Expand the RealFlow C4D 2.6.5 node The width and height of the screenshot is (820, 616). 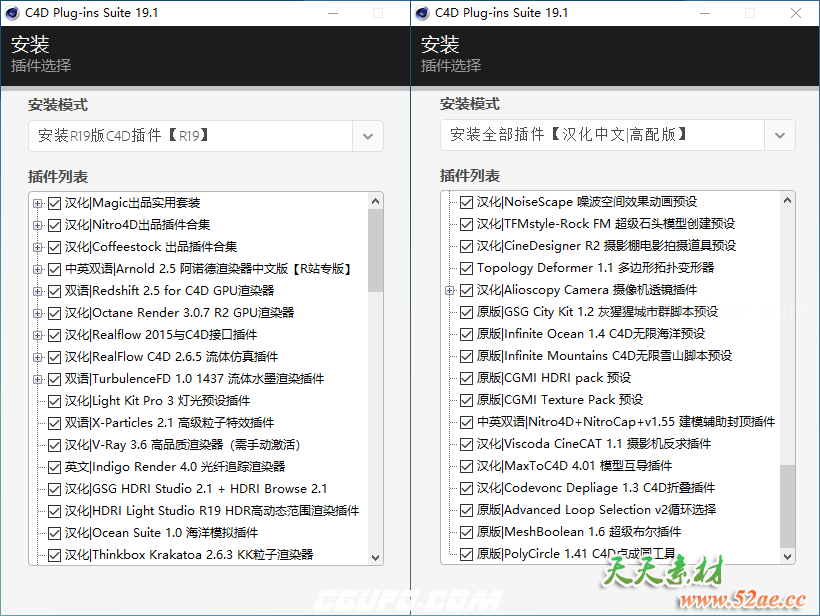pos(38,357)
